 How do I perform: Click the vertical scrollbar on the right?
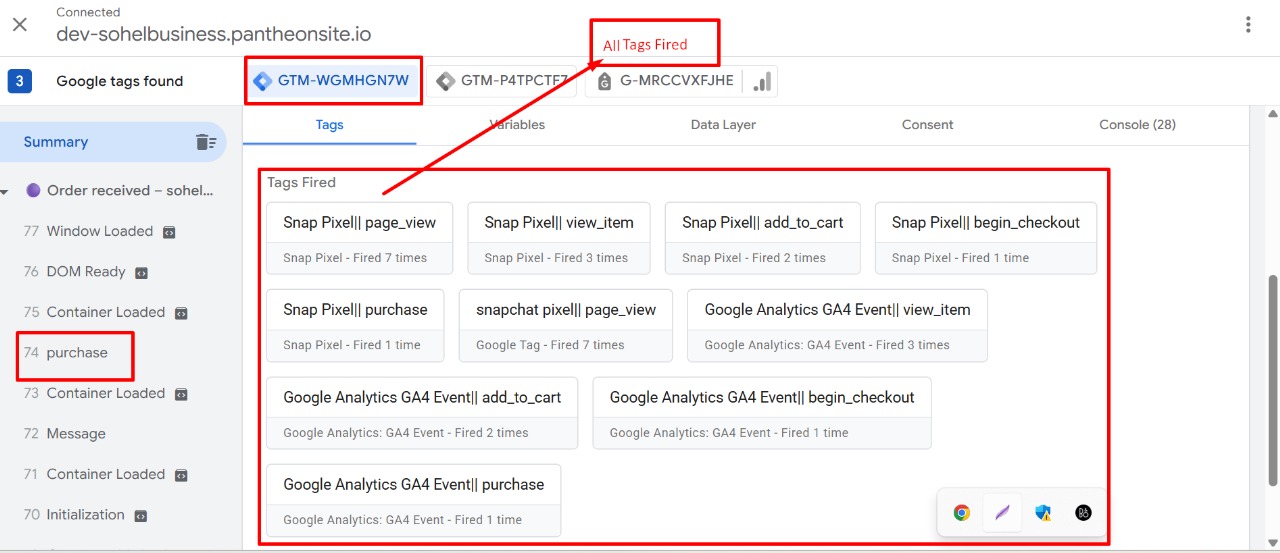(x=1273, y=380)
